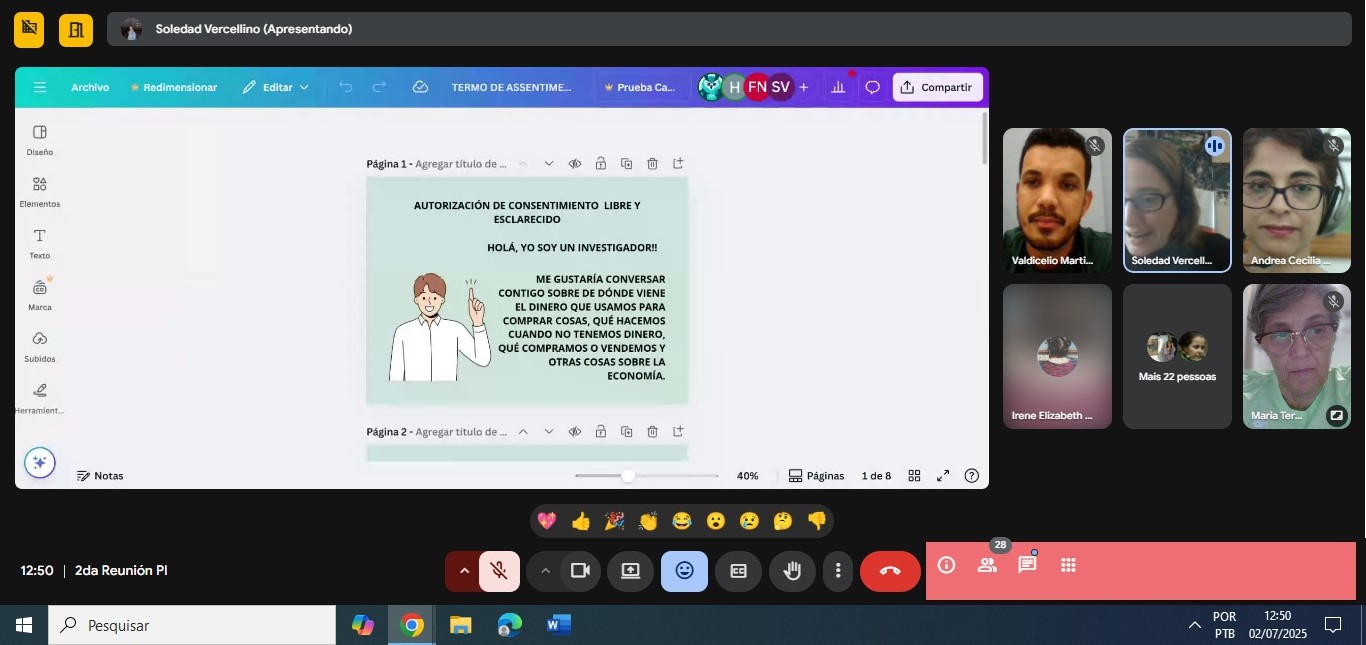
Task: Open the meeting details info icon
Action: (x=946, y=565)
